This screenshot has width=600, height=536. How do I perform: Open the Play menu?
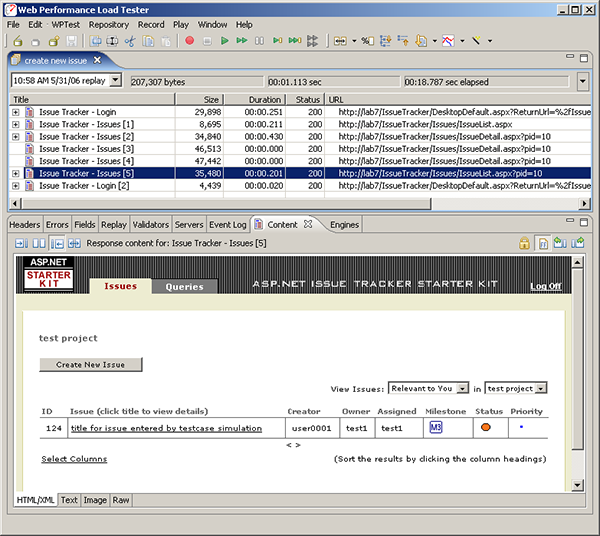point(181,25)
